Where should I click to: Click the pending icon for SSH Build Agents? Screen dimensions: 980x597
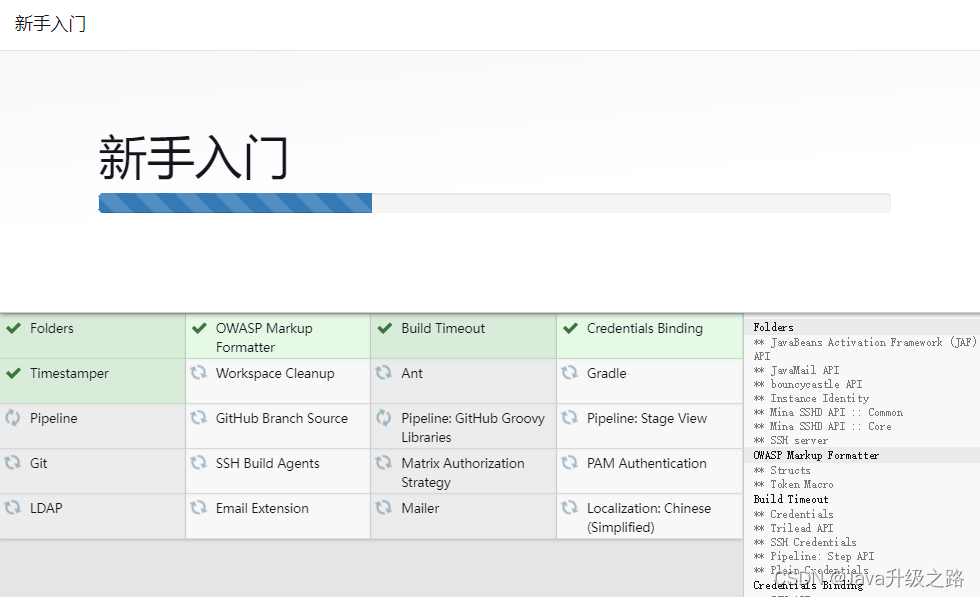199,463
